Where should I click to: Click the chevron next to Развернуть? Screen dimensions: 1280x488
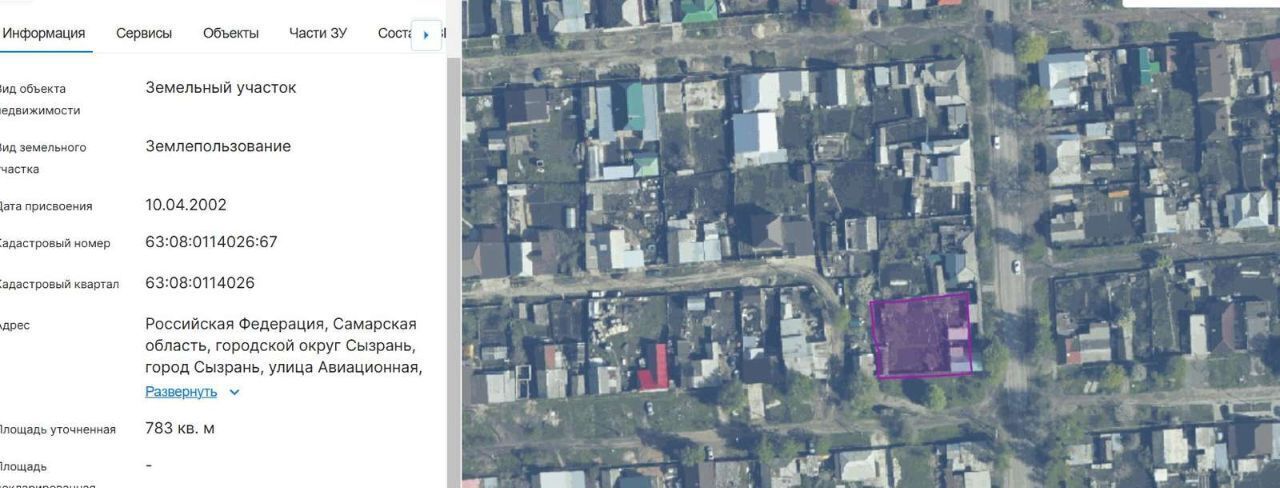pos(234,392)
